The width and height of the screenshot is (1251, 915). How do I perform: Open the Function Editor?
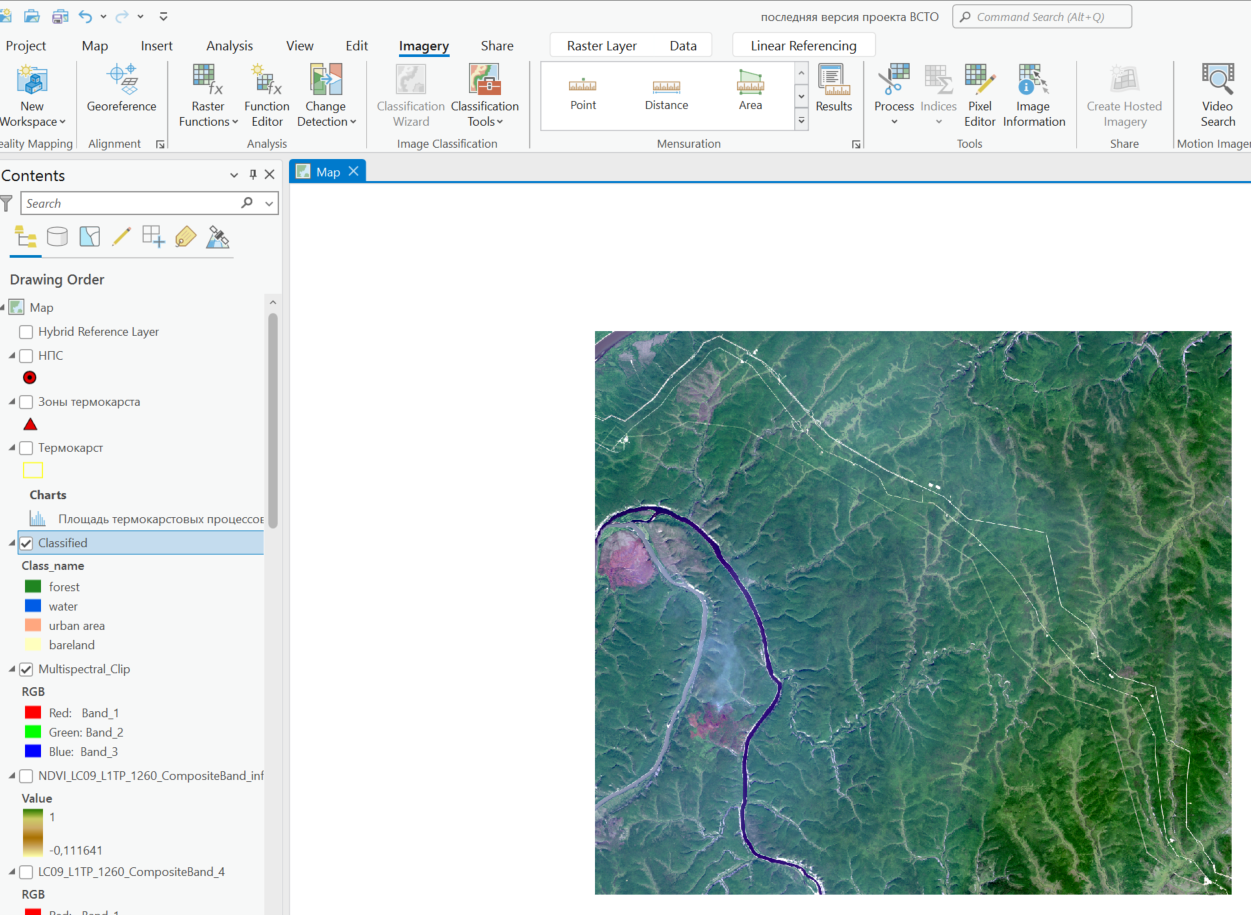tap(266, 89)
